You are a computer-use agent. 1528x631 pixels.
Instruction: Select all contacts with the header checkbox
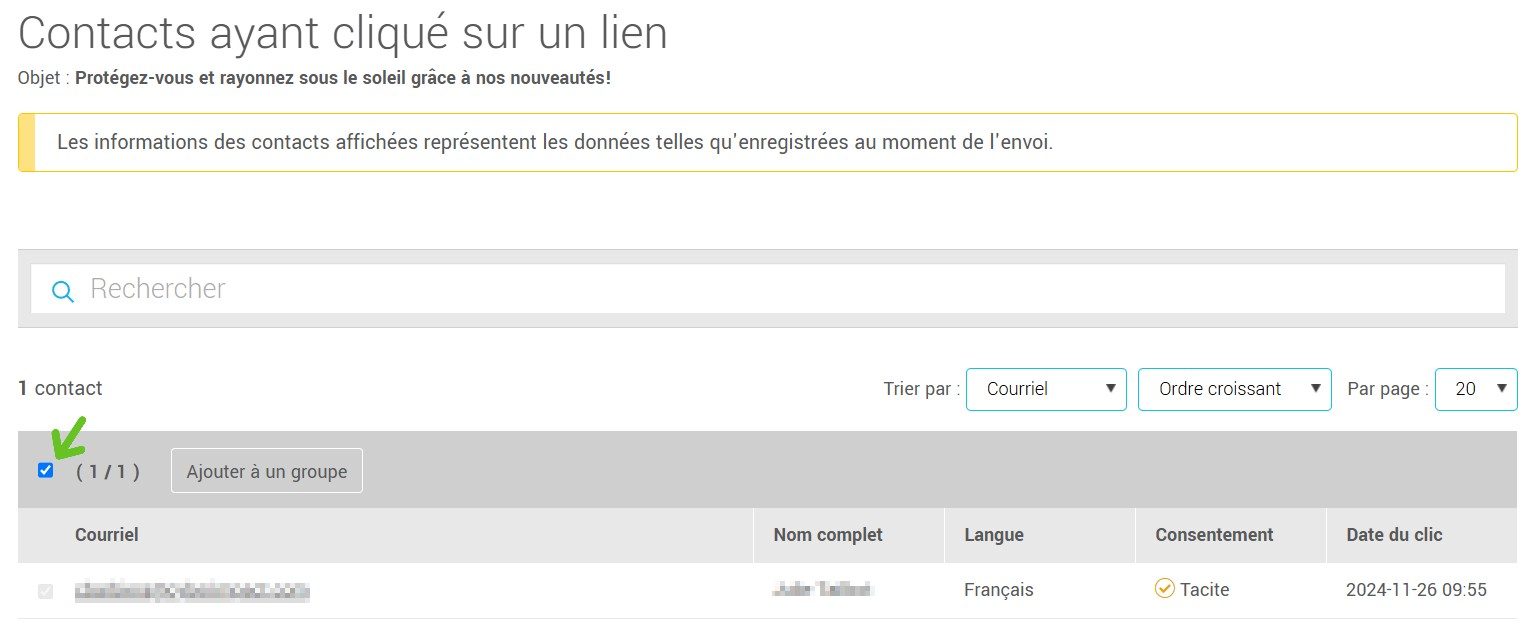coord(46,470)
